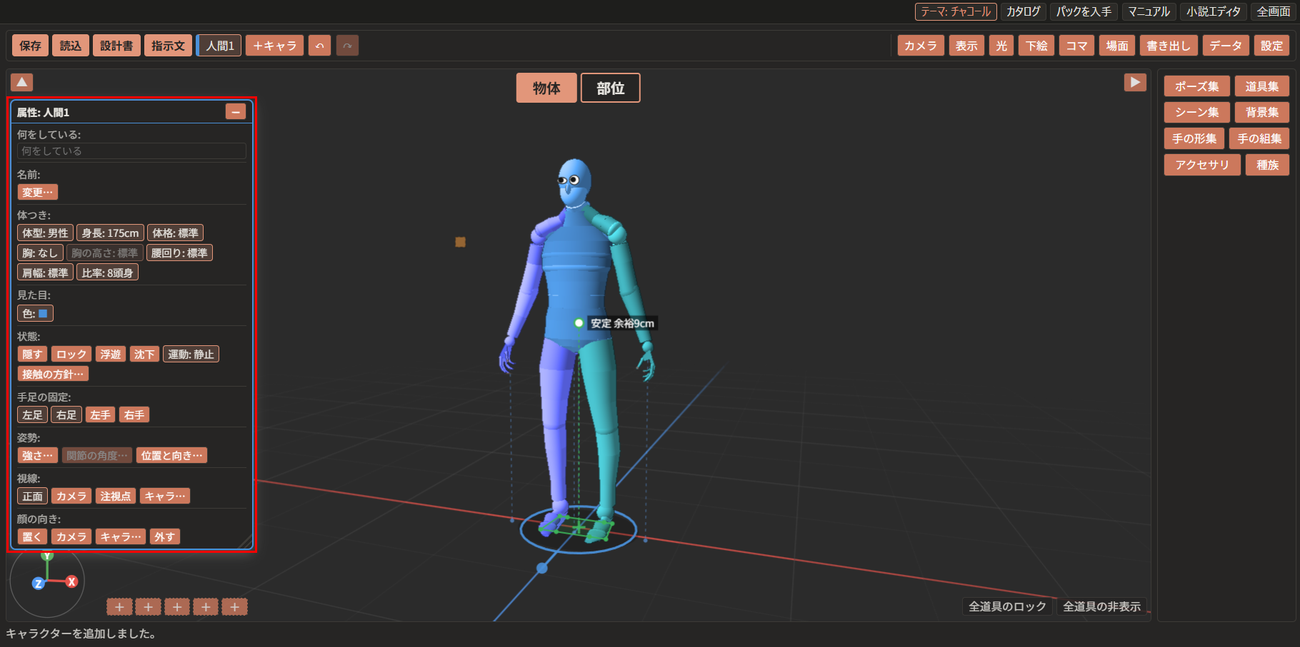Click the brown square handle in the viewport
This screenshot has height=647, width=1300.
(x=460, y=242)
